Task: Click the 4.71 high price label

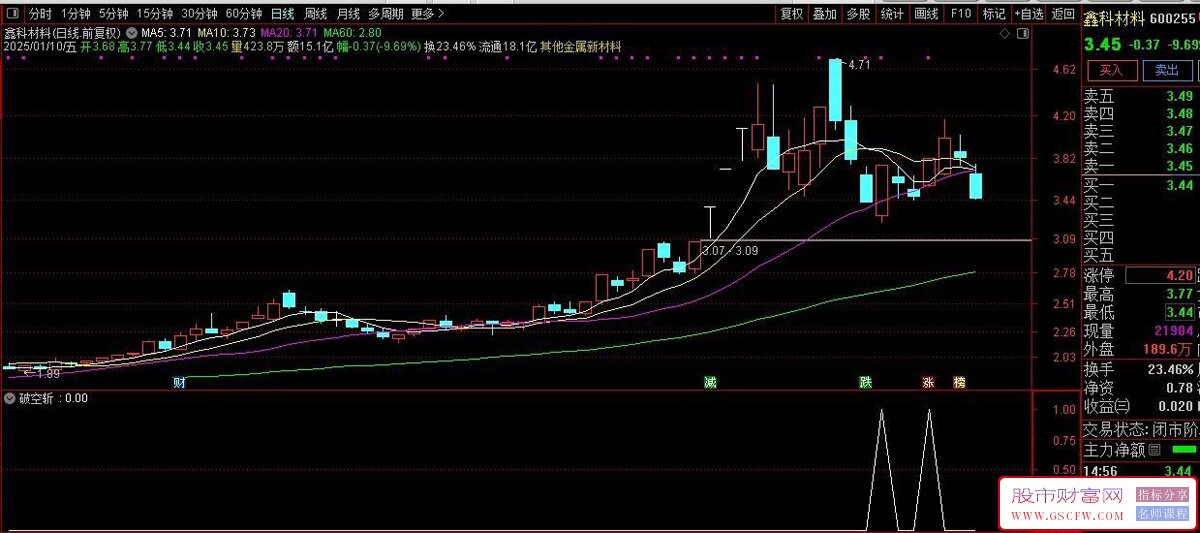Action: point(860,65)
